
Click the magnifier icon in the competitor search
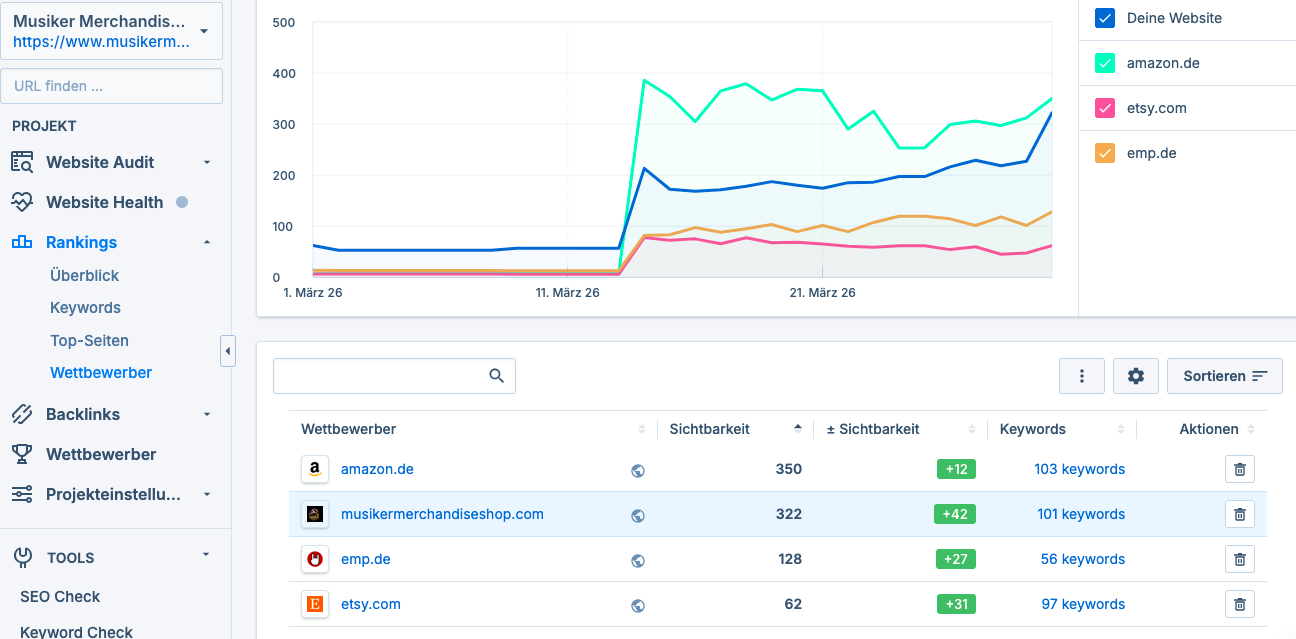pyautogui.click(x=496, y=375)
